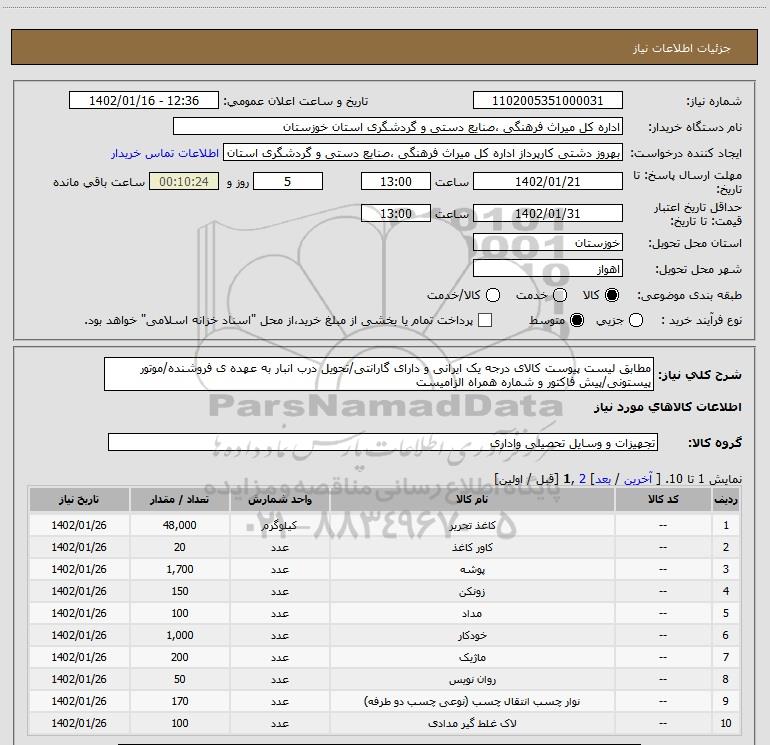
Task: Click the remaining days field showing 5
Action: tap(288, 181)
